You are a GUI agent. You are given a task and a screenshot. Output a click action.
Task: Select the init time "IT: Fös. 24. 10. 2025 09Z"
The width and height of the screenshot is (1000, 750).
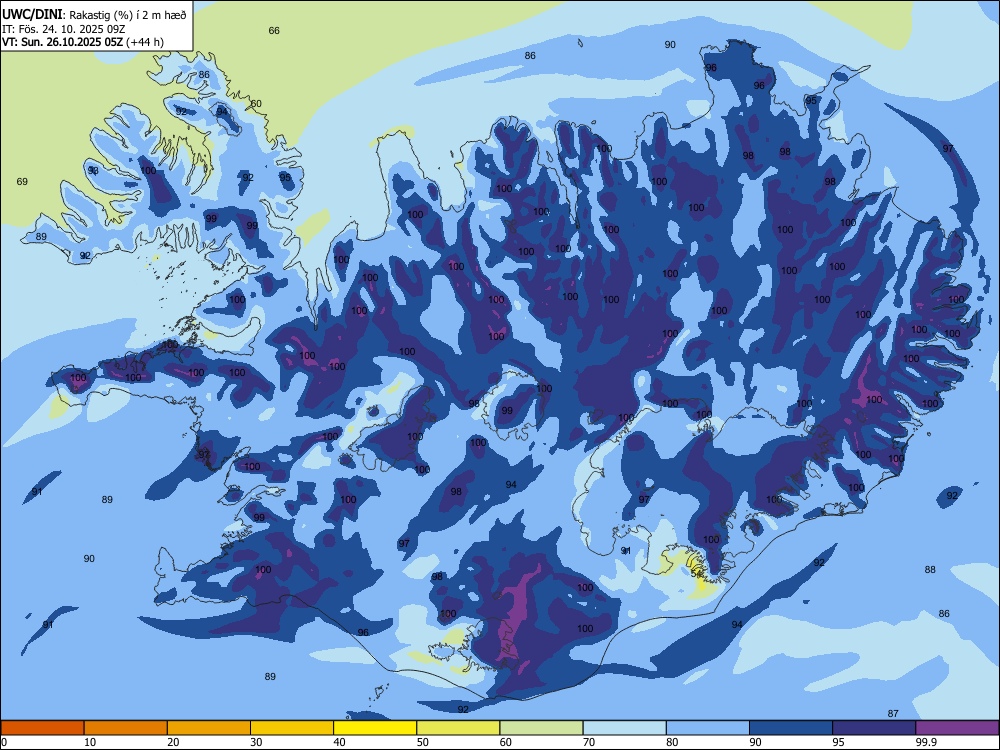(63, 29)
